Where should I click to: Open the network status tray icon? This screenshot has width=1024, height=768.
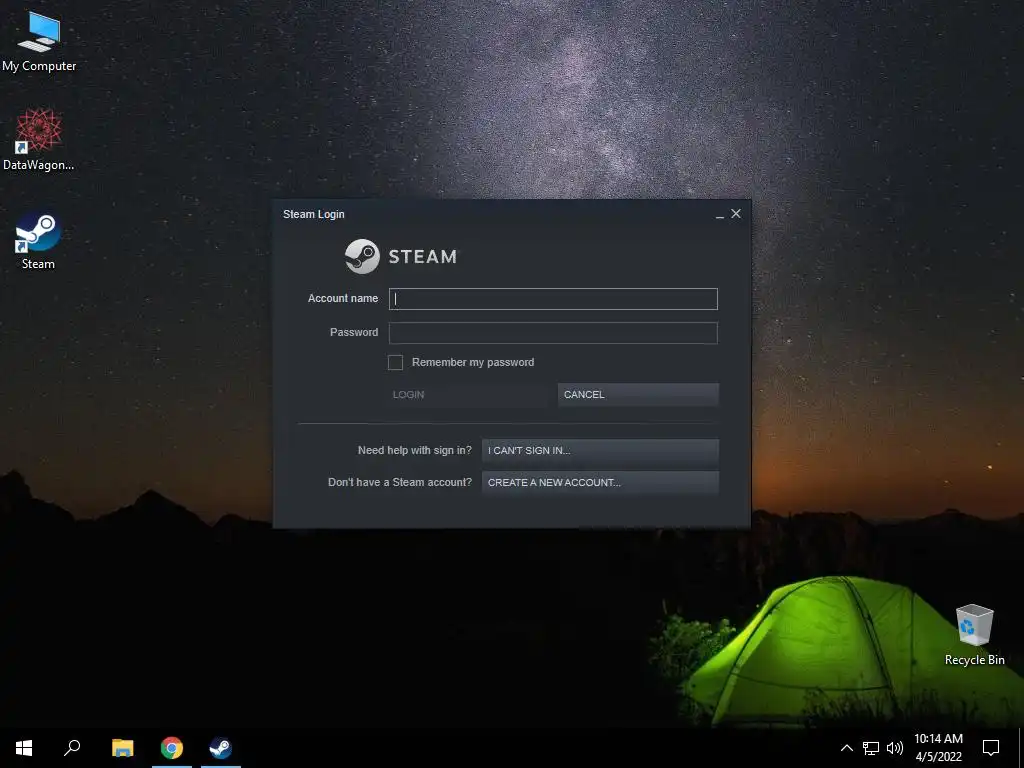coord(871,748)
